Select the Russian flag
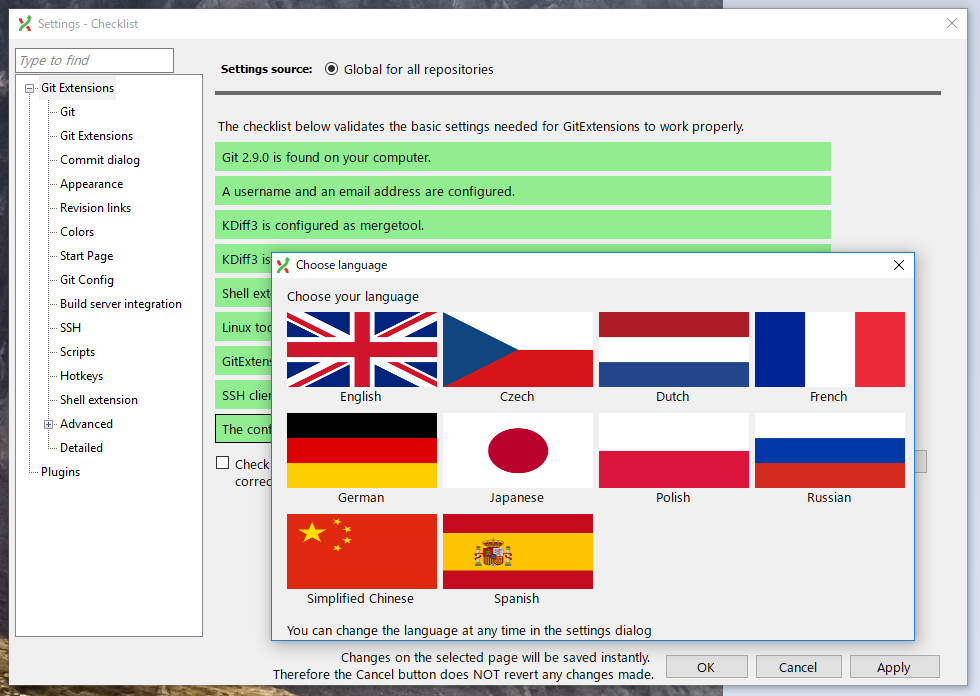This screenshot has width=980, height=696. pyautogui.click(x=829, y=450)
